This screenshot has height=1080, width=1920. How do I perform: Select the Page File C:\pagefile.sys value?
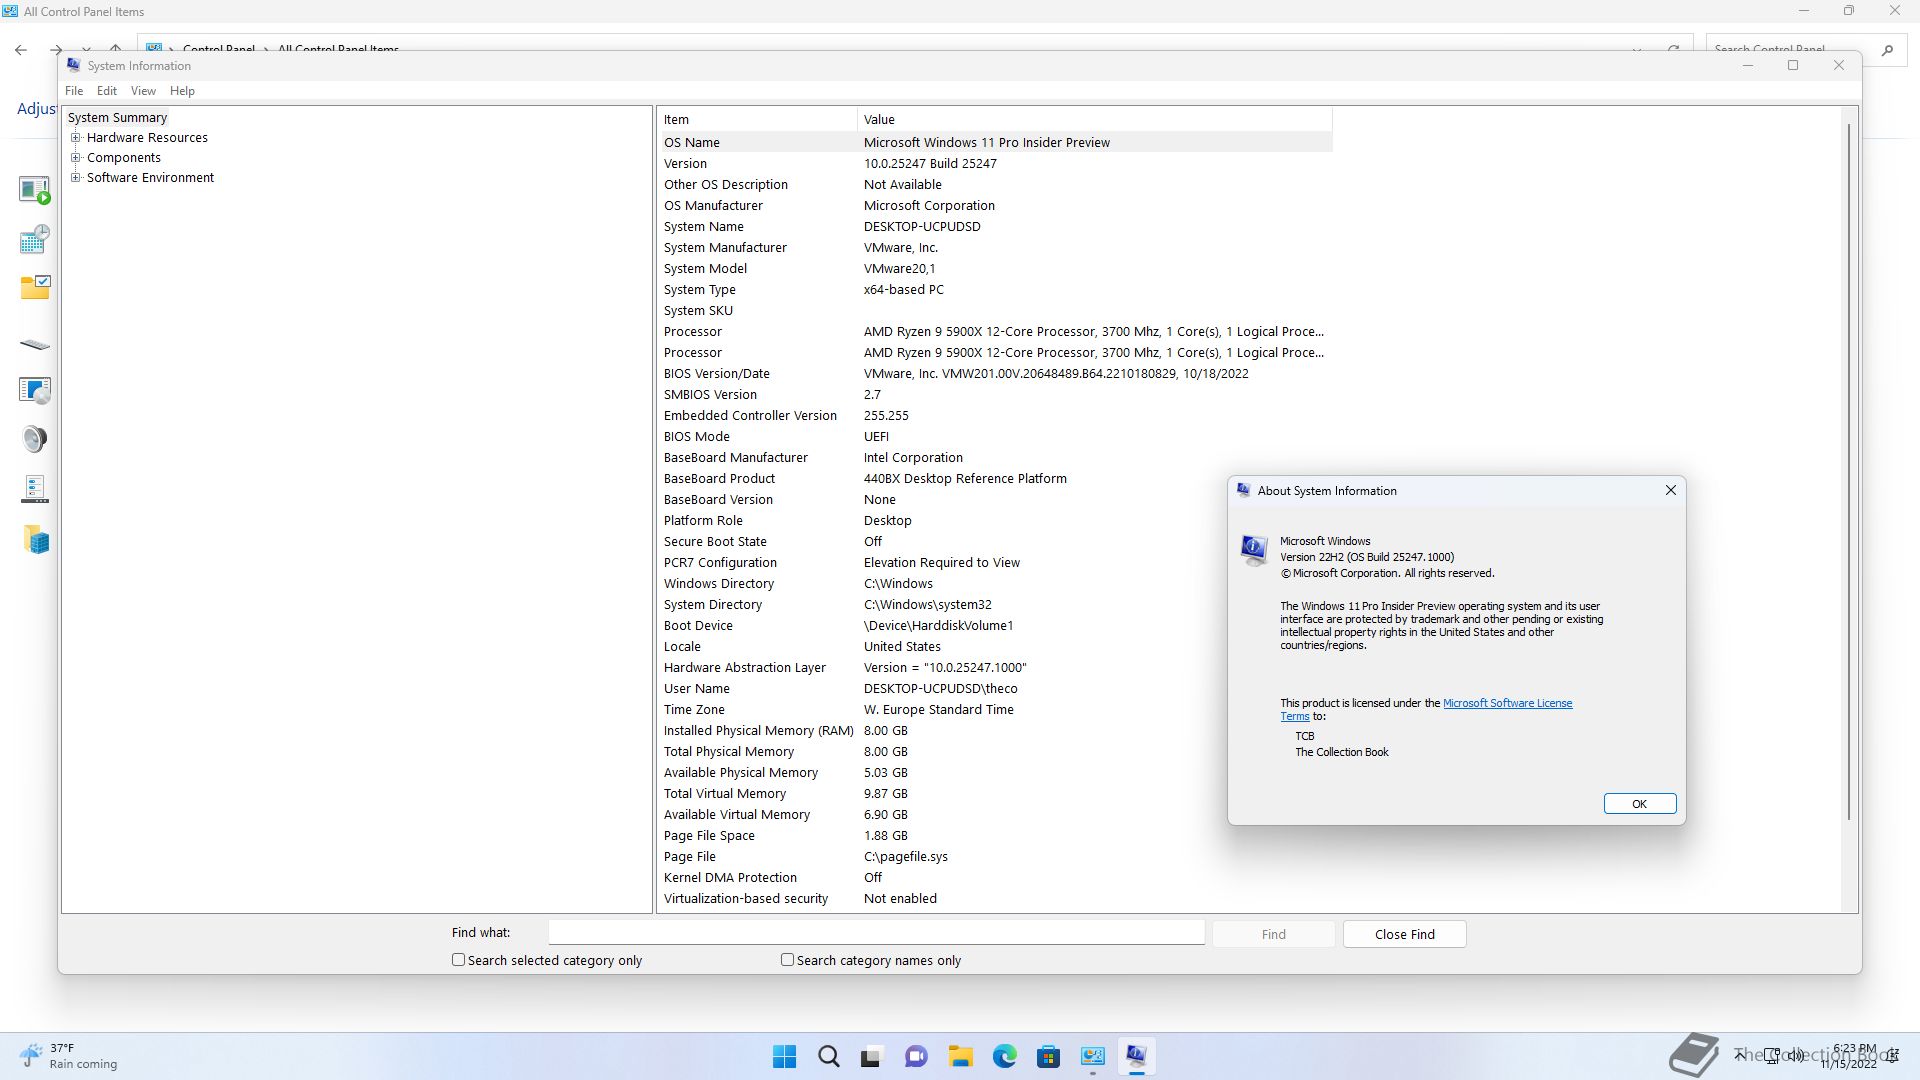pos(906,856)
